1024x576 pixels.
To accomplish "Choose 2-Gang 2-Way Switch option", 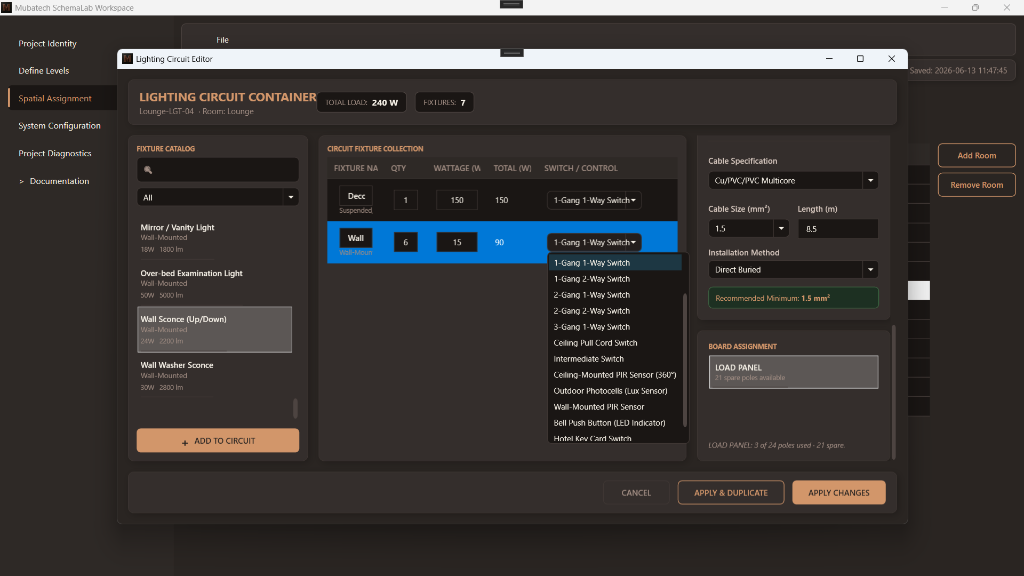I will tap(615, 311).
